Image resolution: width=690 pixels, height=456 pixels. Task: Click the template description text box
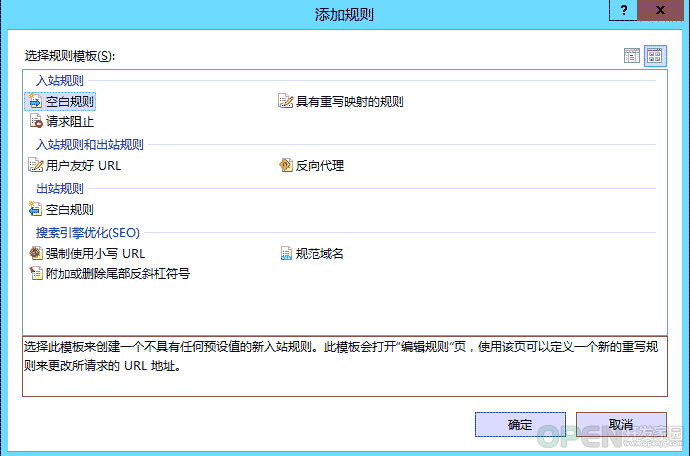pos(345,366)
